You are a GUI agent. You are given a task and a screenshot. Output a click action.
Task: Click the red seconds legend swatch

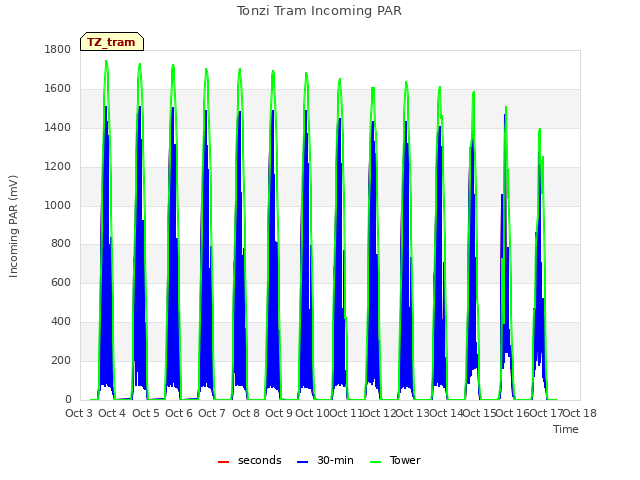click(x=223, y=462)
